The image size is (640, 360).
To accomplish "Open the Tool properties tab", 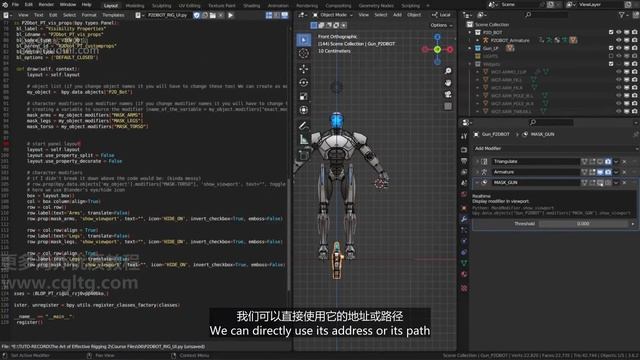I will [464, 136].
